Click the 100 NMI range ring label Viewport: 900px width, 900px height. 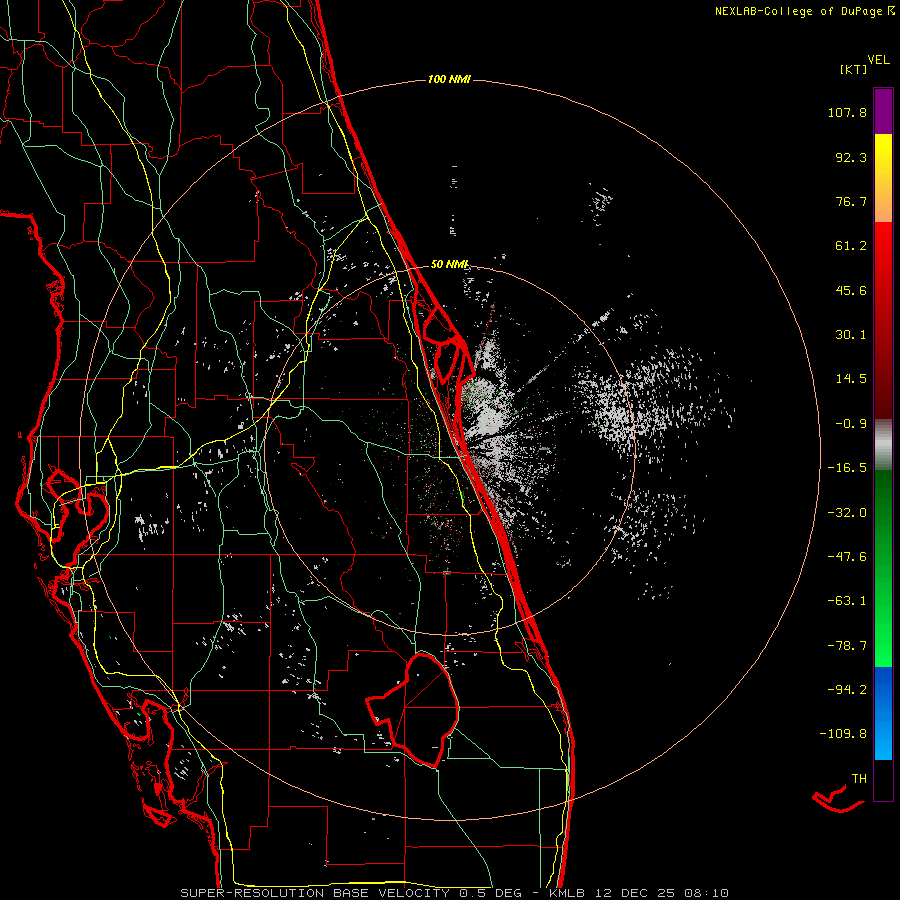point(449,79)
